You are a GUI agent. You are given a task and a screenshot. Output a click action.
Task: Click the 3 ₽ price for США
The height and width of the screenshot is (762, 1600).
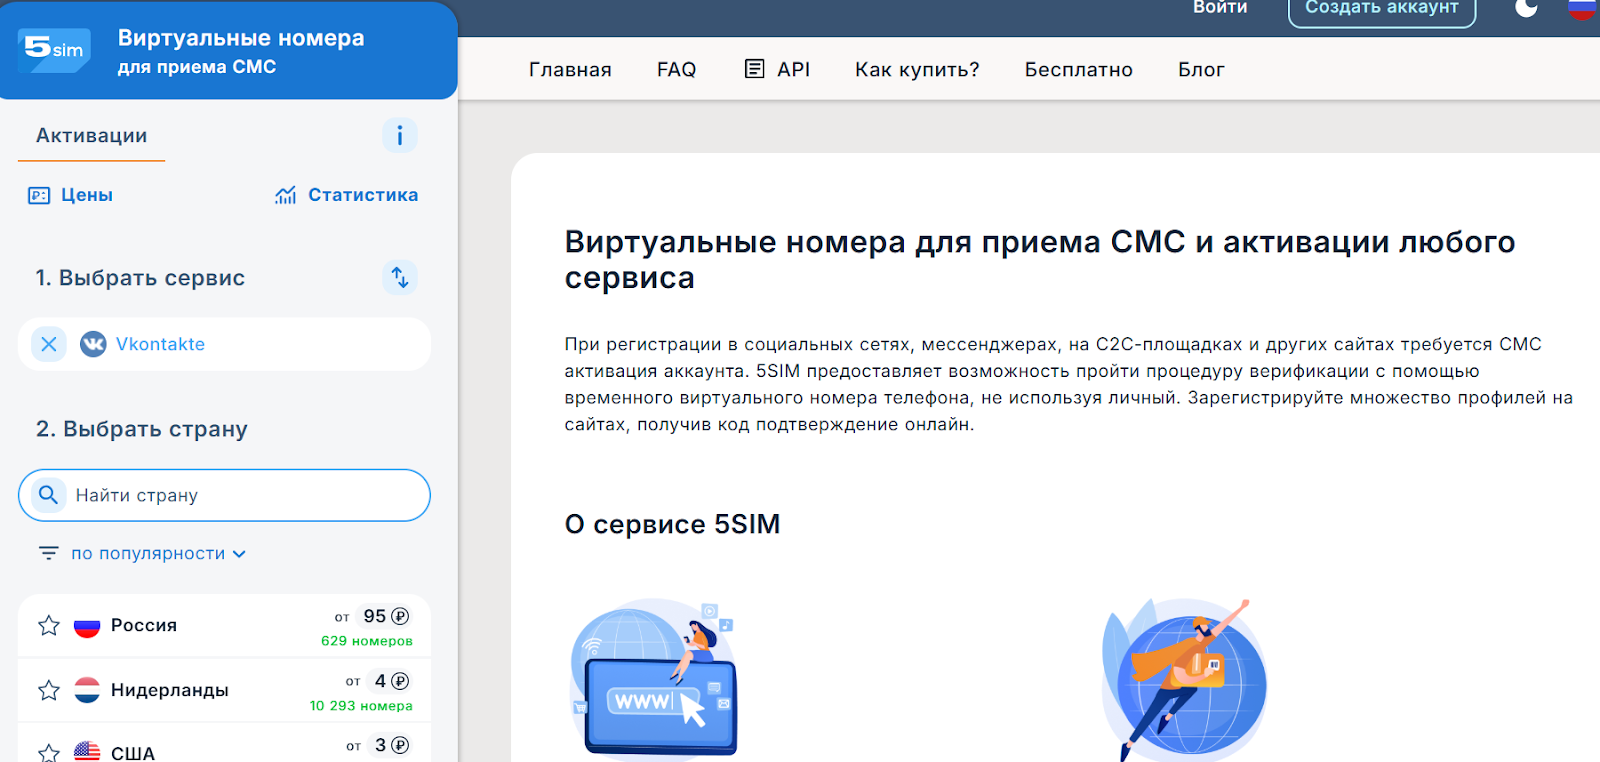[391, 745]
